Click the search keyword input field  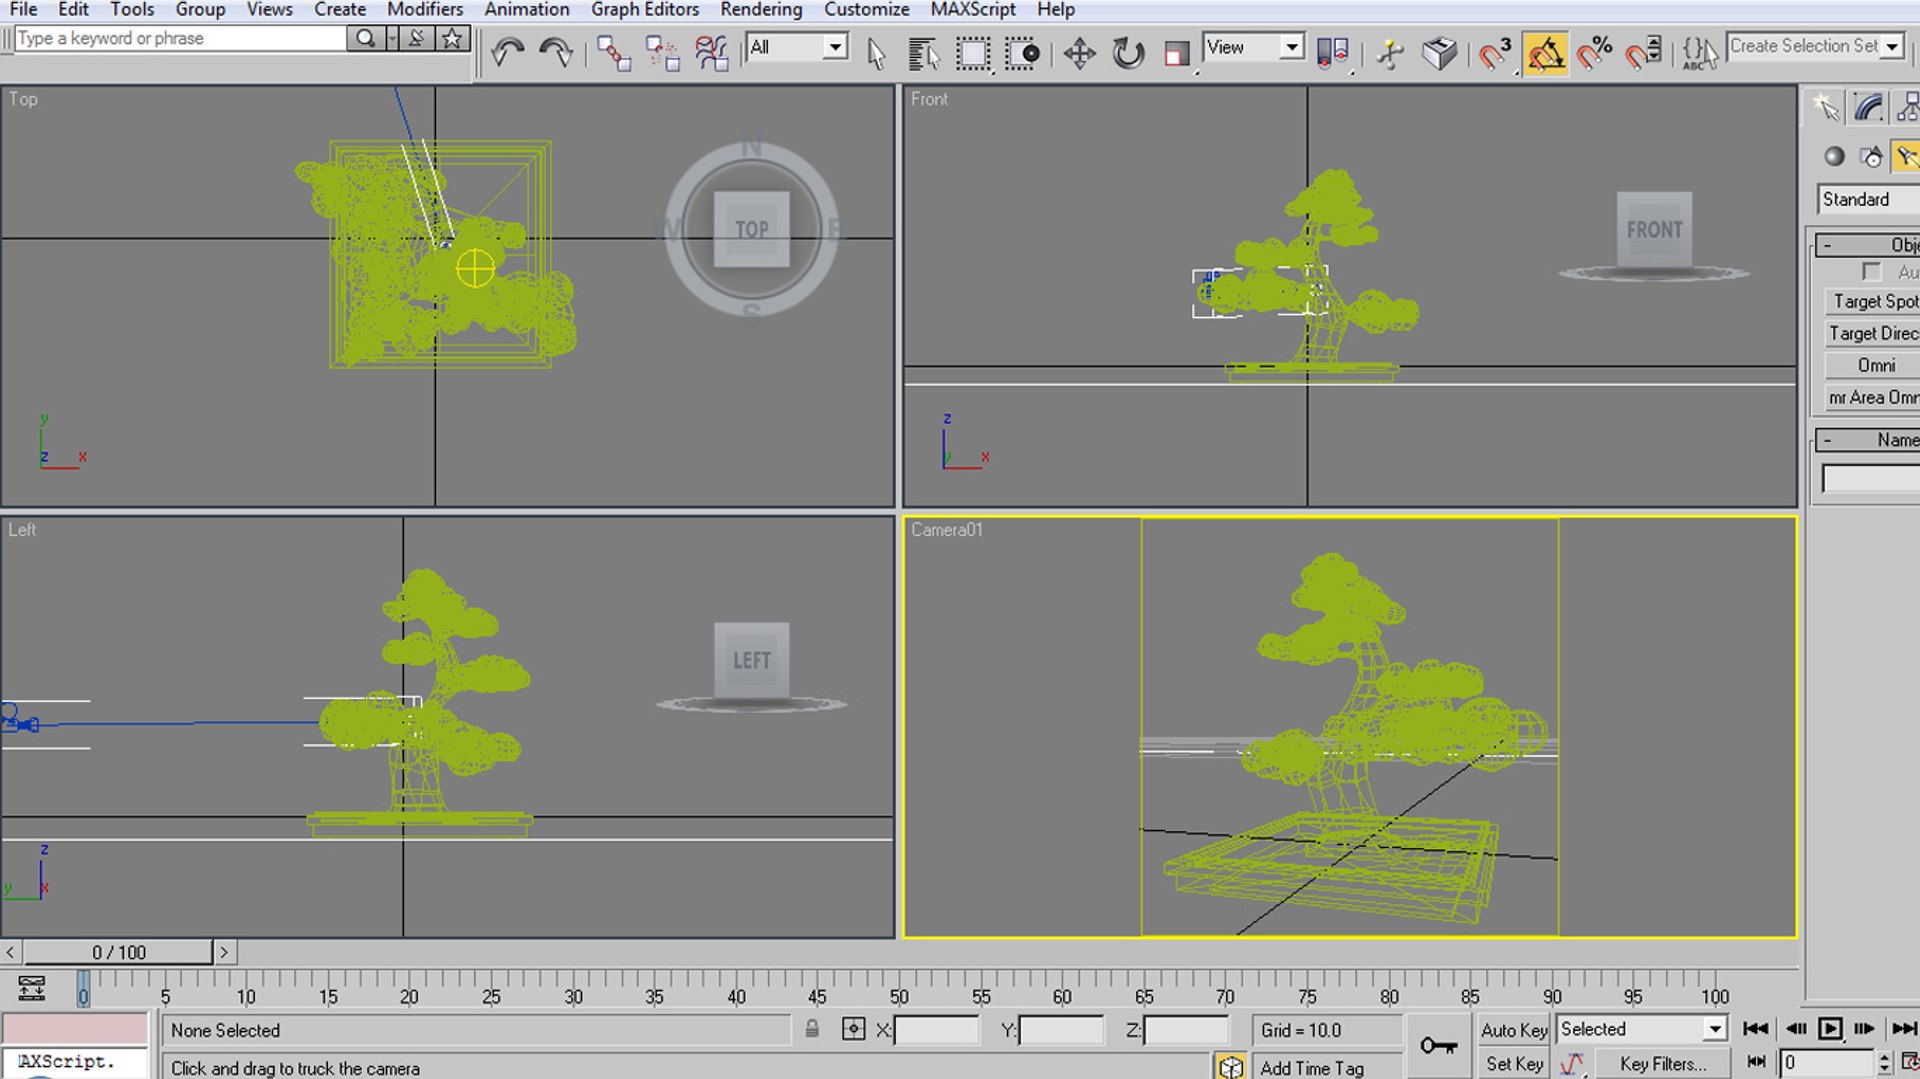coord(180,38)
